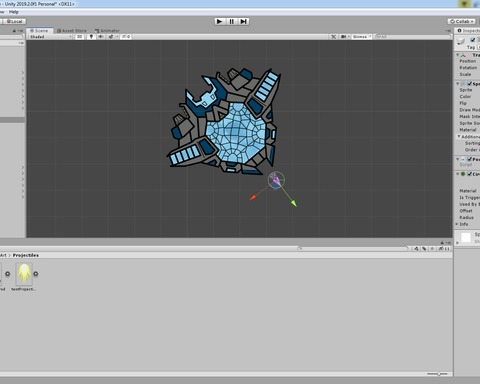Switch to the Asset Store tab

(x=72, y=30)
